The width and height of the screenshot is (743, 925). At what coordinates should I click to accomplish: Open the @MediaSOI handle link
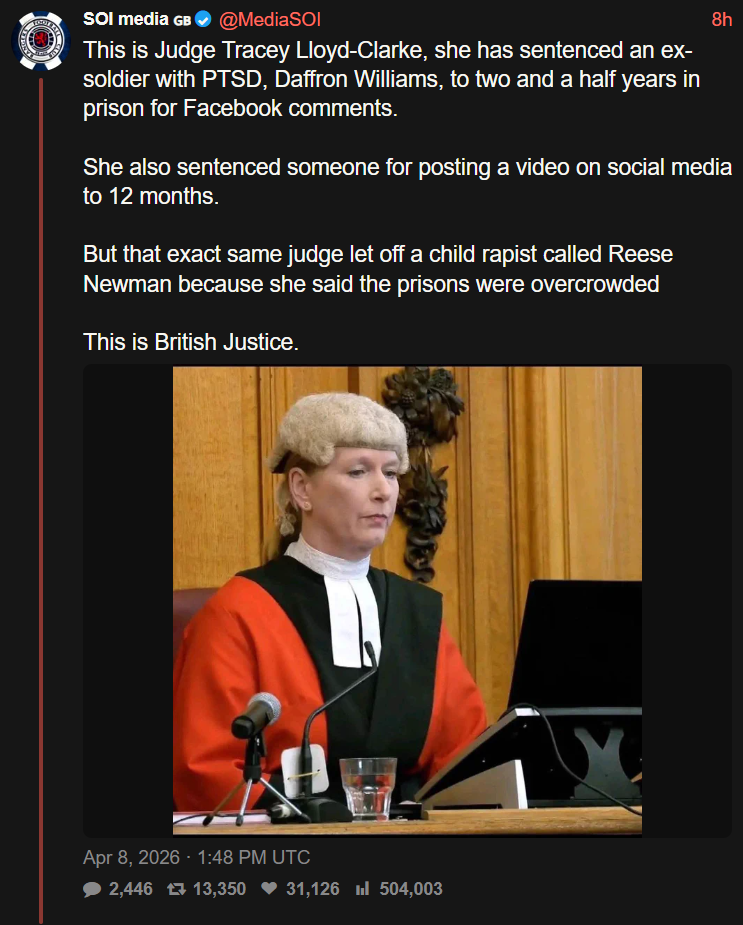click(x=270, y=19)
